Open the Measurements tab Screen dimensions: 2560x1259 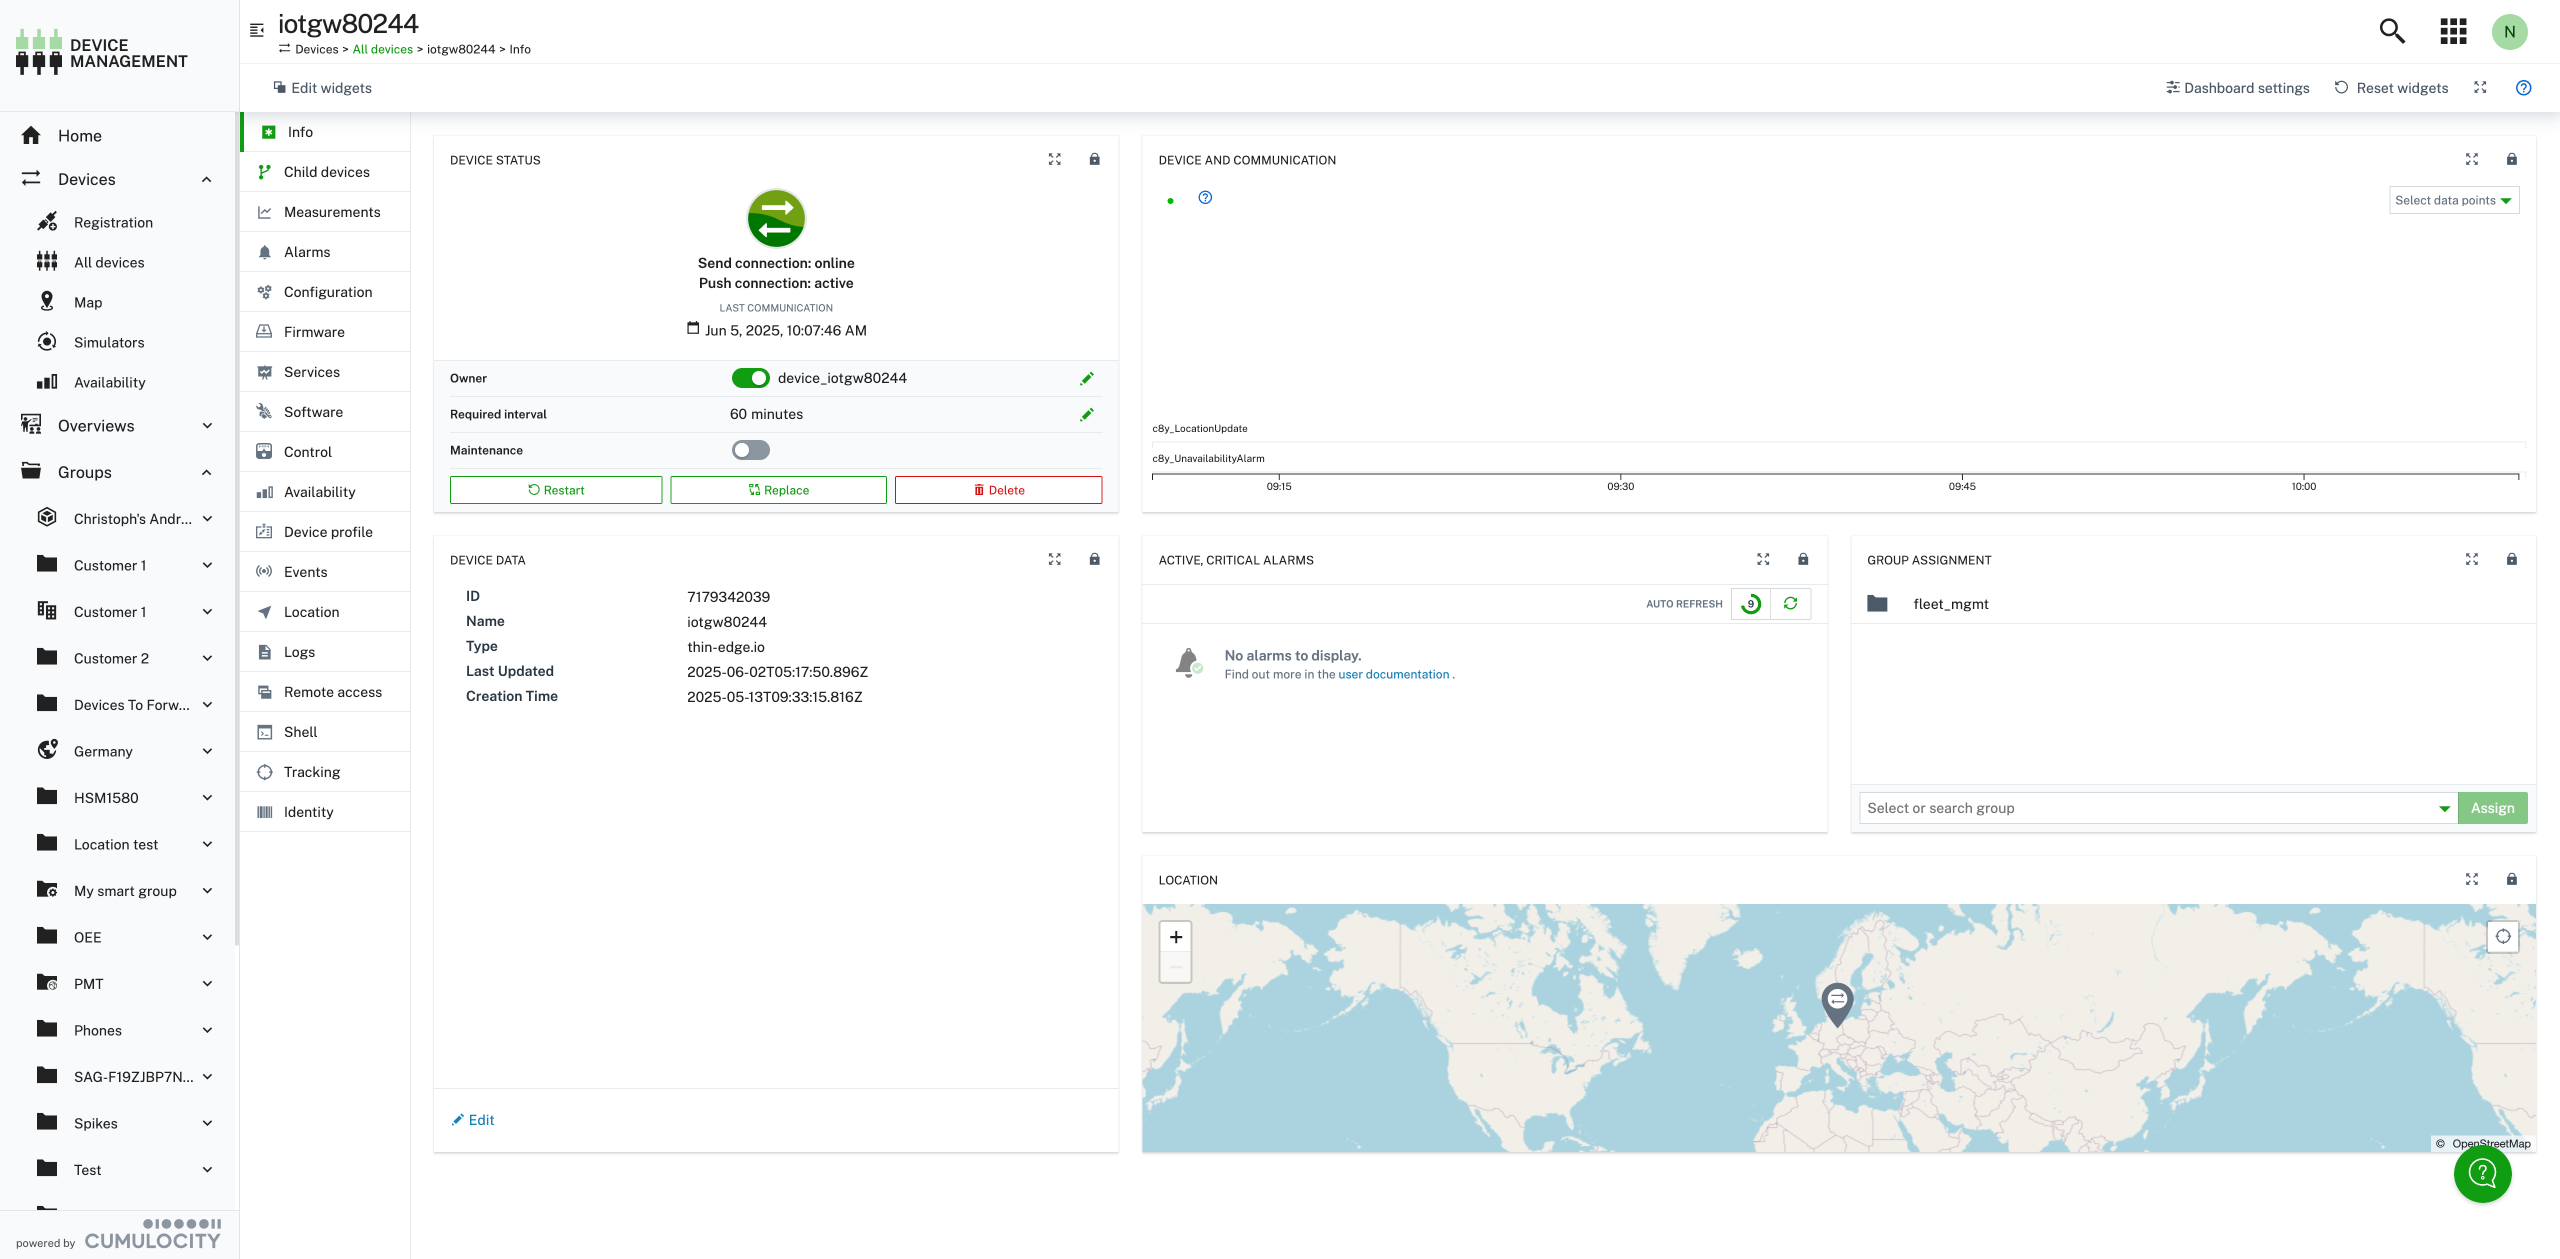click(331, 212)
